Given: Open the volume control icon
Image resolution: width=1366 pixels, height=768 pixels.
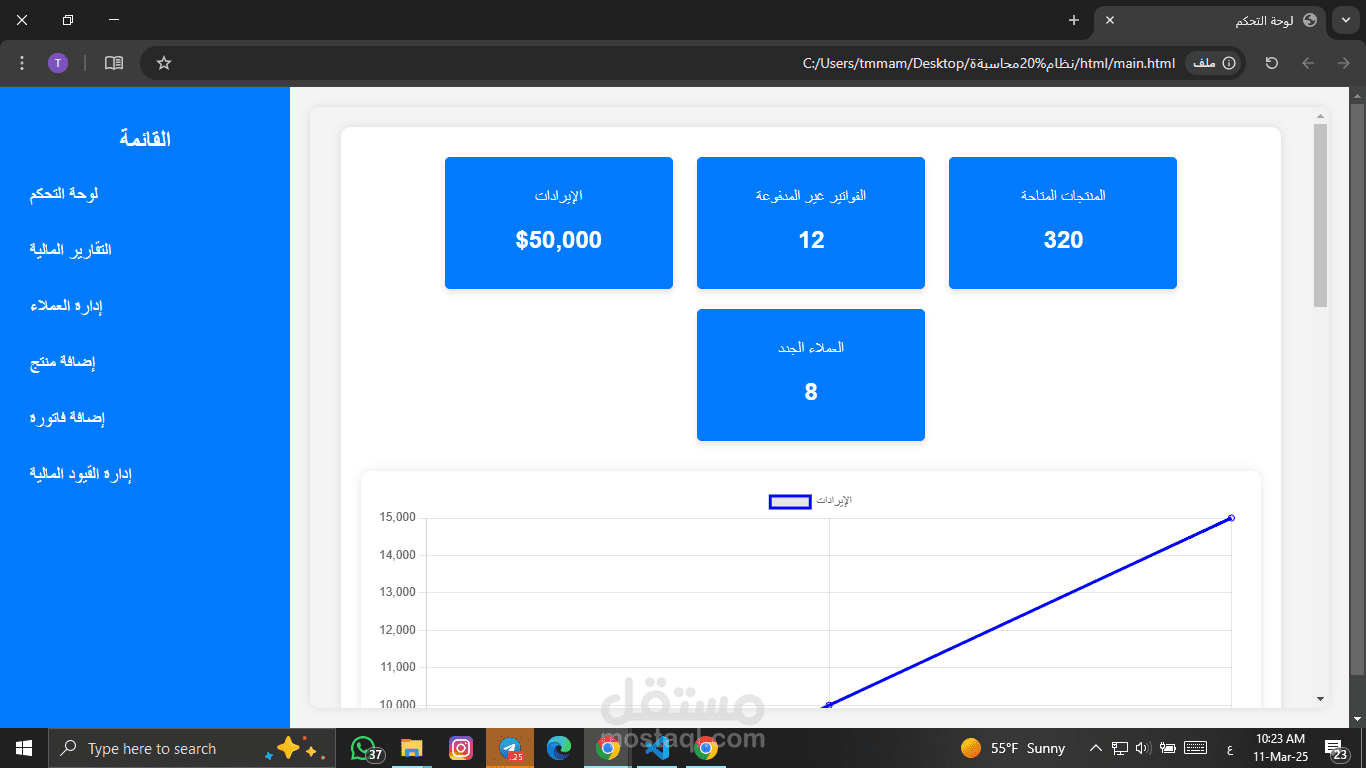Looking at the screenshot, I should (1143, 748).
